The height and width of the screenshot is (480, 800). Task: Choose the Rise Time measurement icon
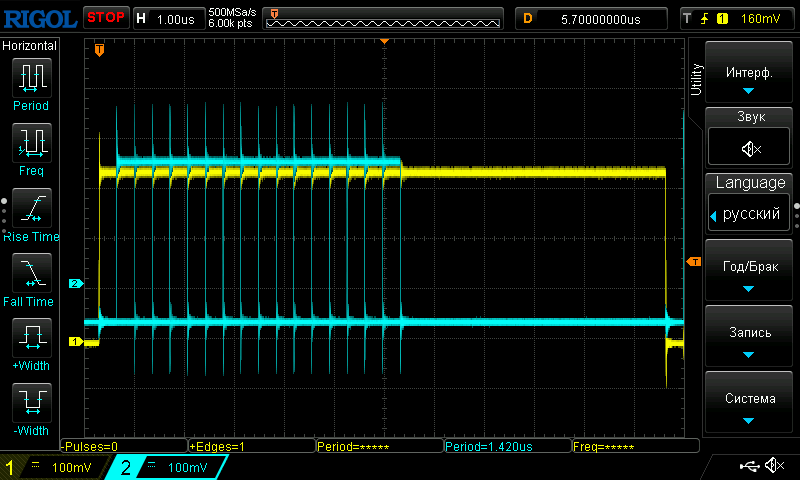pos(31,208)
